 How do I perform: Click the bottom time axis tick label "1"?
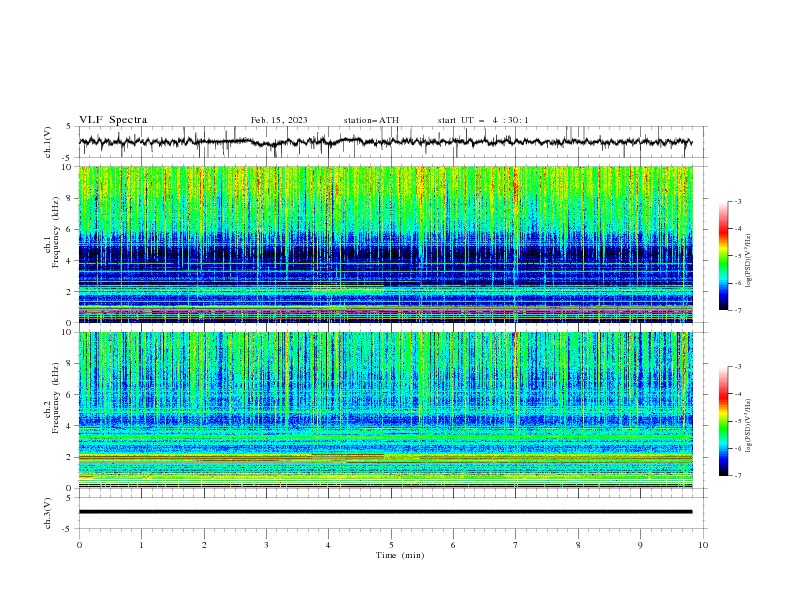pos(141,545)
